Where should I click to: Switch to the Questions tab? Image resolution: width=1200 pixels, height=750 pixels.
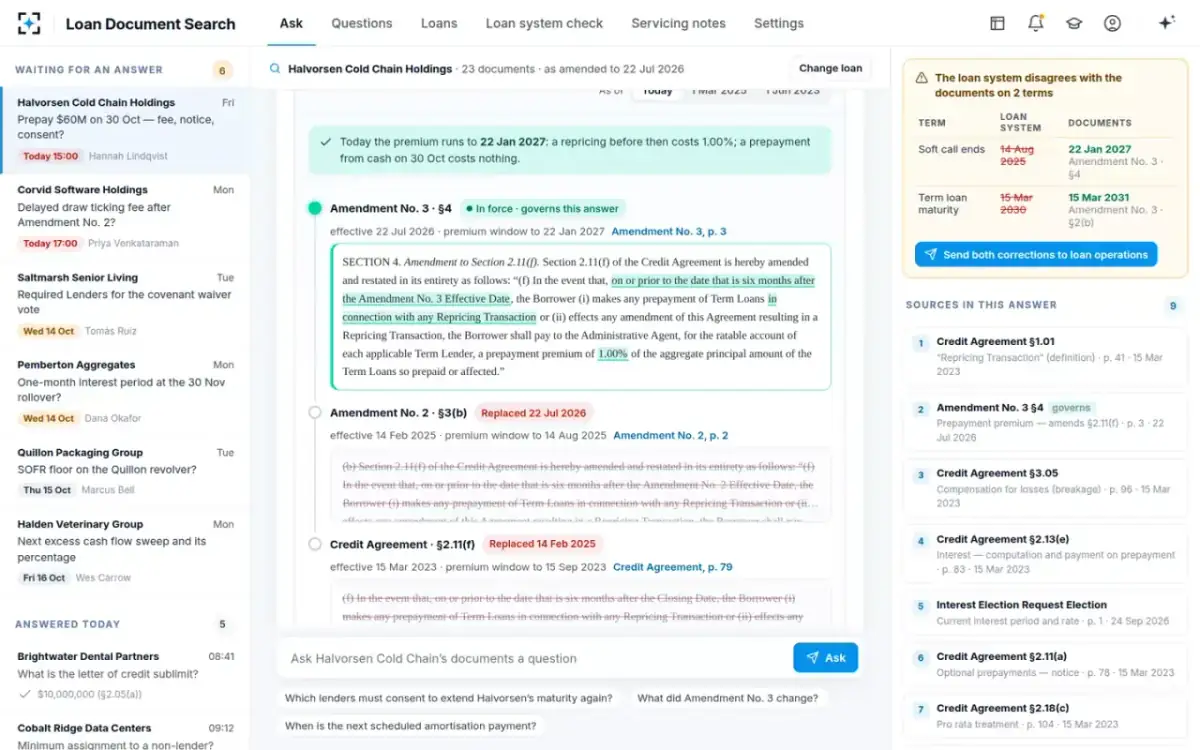coord(362,23)
